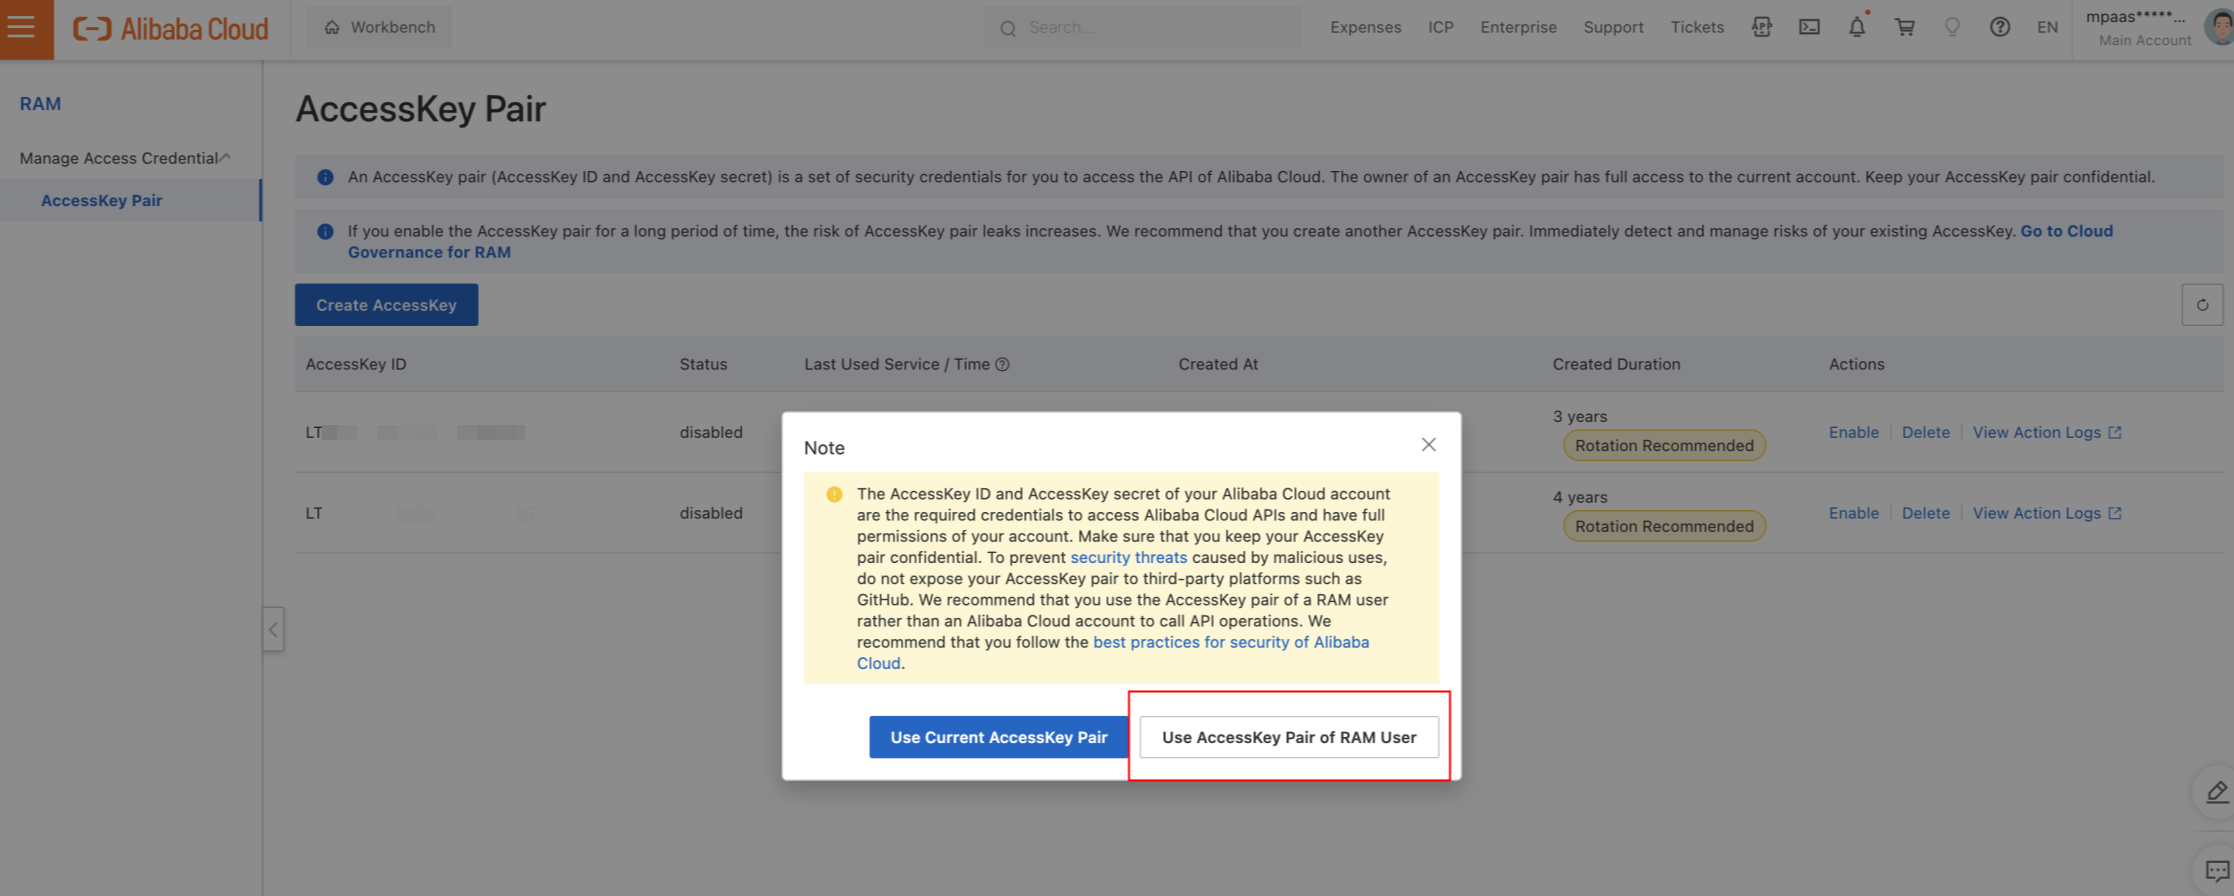
Task: Switch language using EN selector
Action: tap(2047, 28)
